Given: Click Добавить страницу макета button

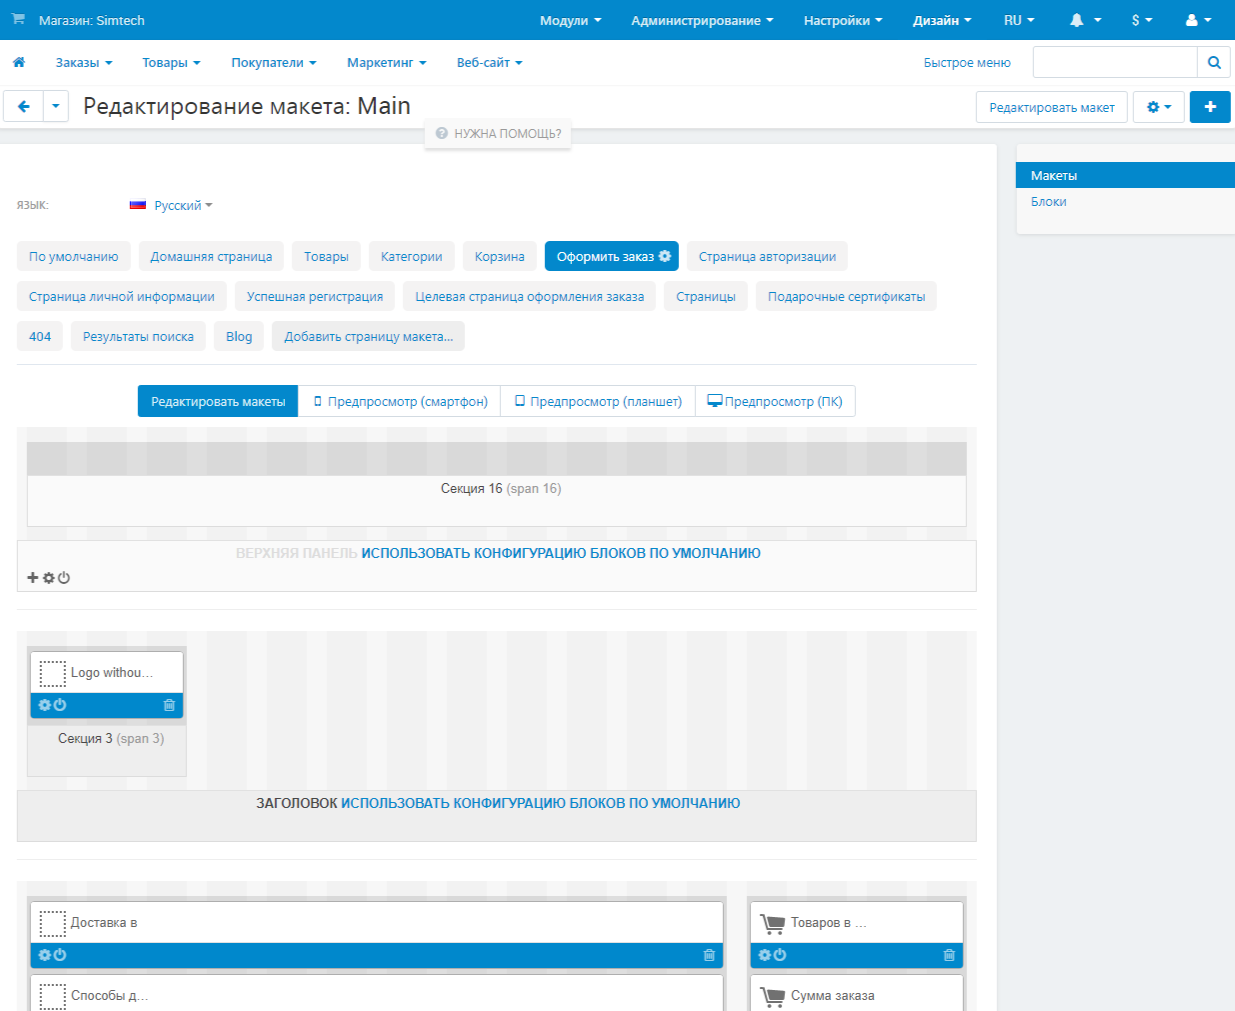Looking at the screenshot, I should coord(368,336).
